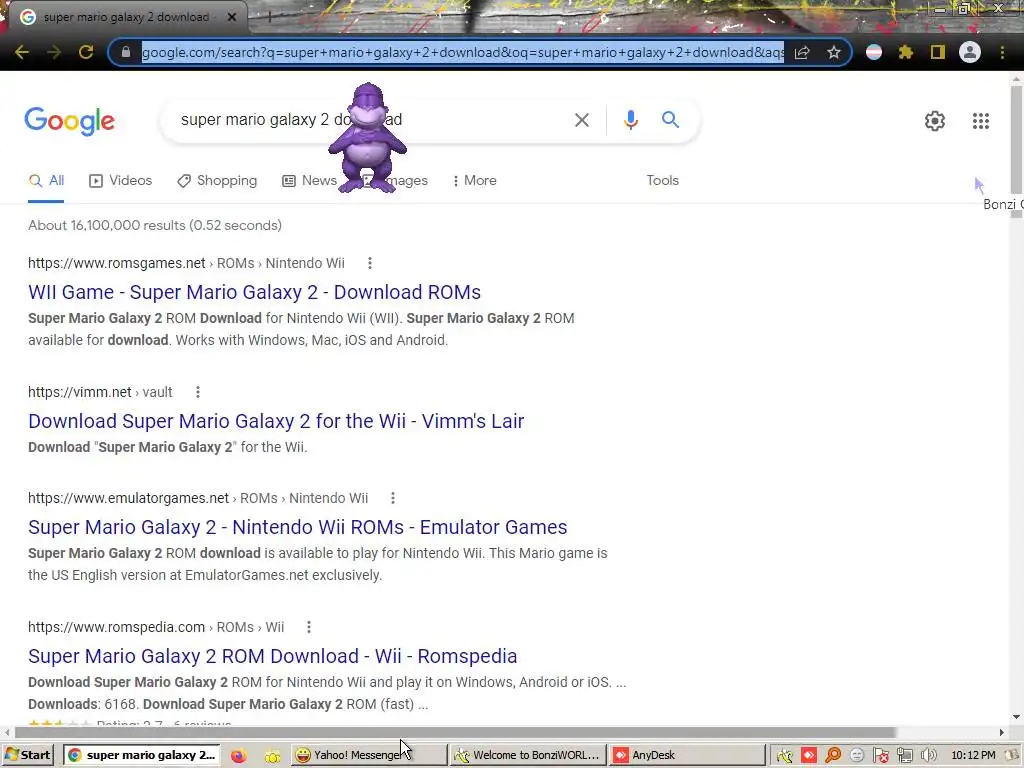Open options for vimm.net result
The height and width of the screenshot is (768, 1024).
click(x=197, y=392)
